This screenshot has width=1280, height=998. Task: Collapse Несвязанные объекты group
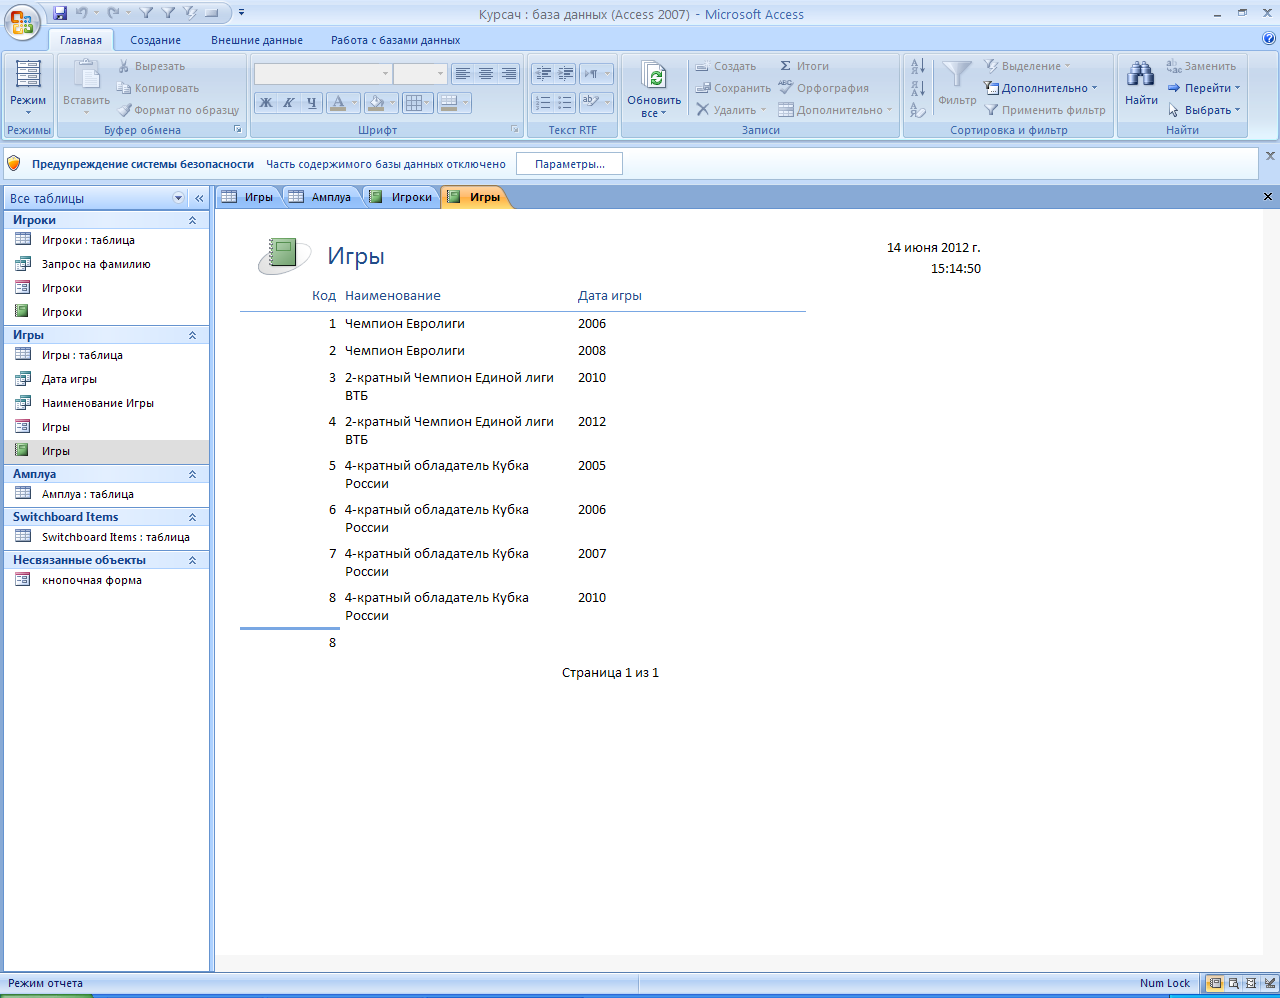click(x=192, y=560)
